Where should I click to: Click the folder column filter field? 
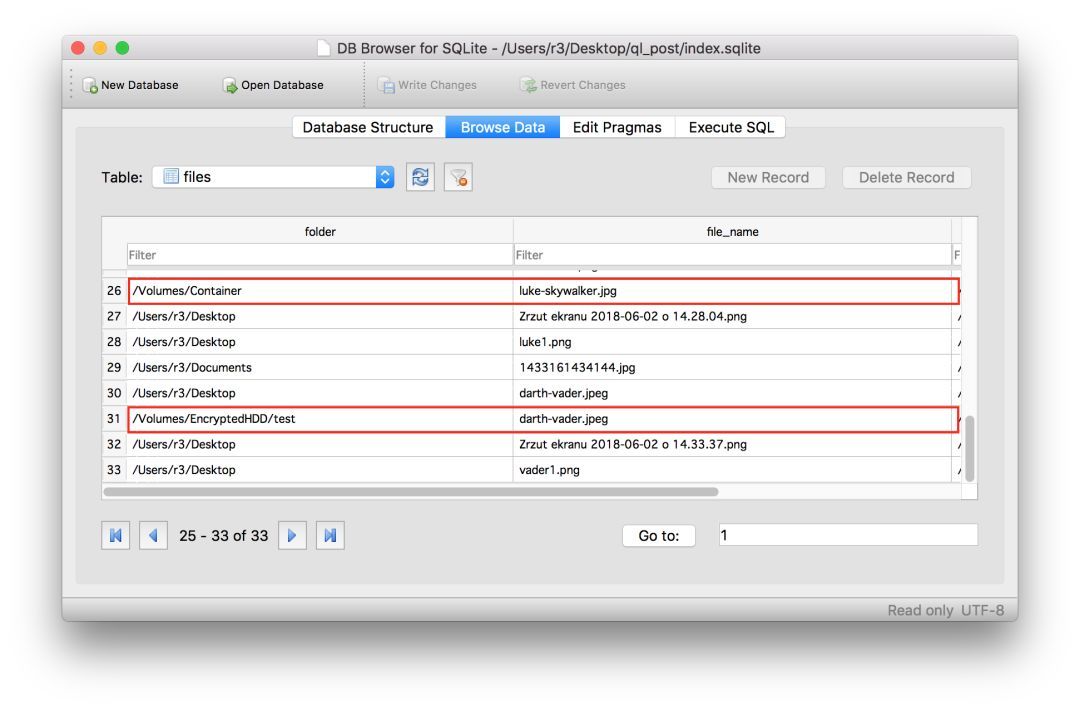click(319, 255)
